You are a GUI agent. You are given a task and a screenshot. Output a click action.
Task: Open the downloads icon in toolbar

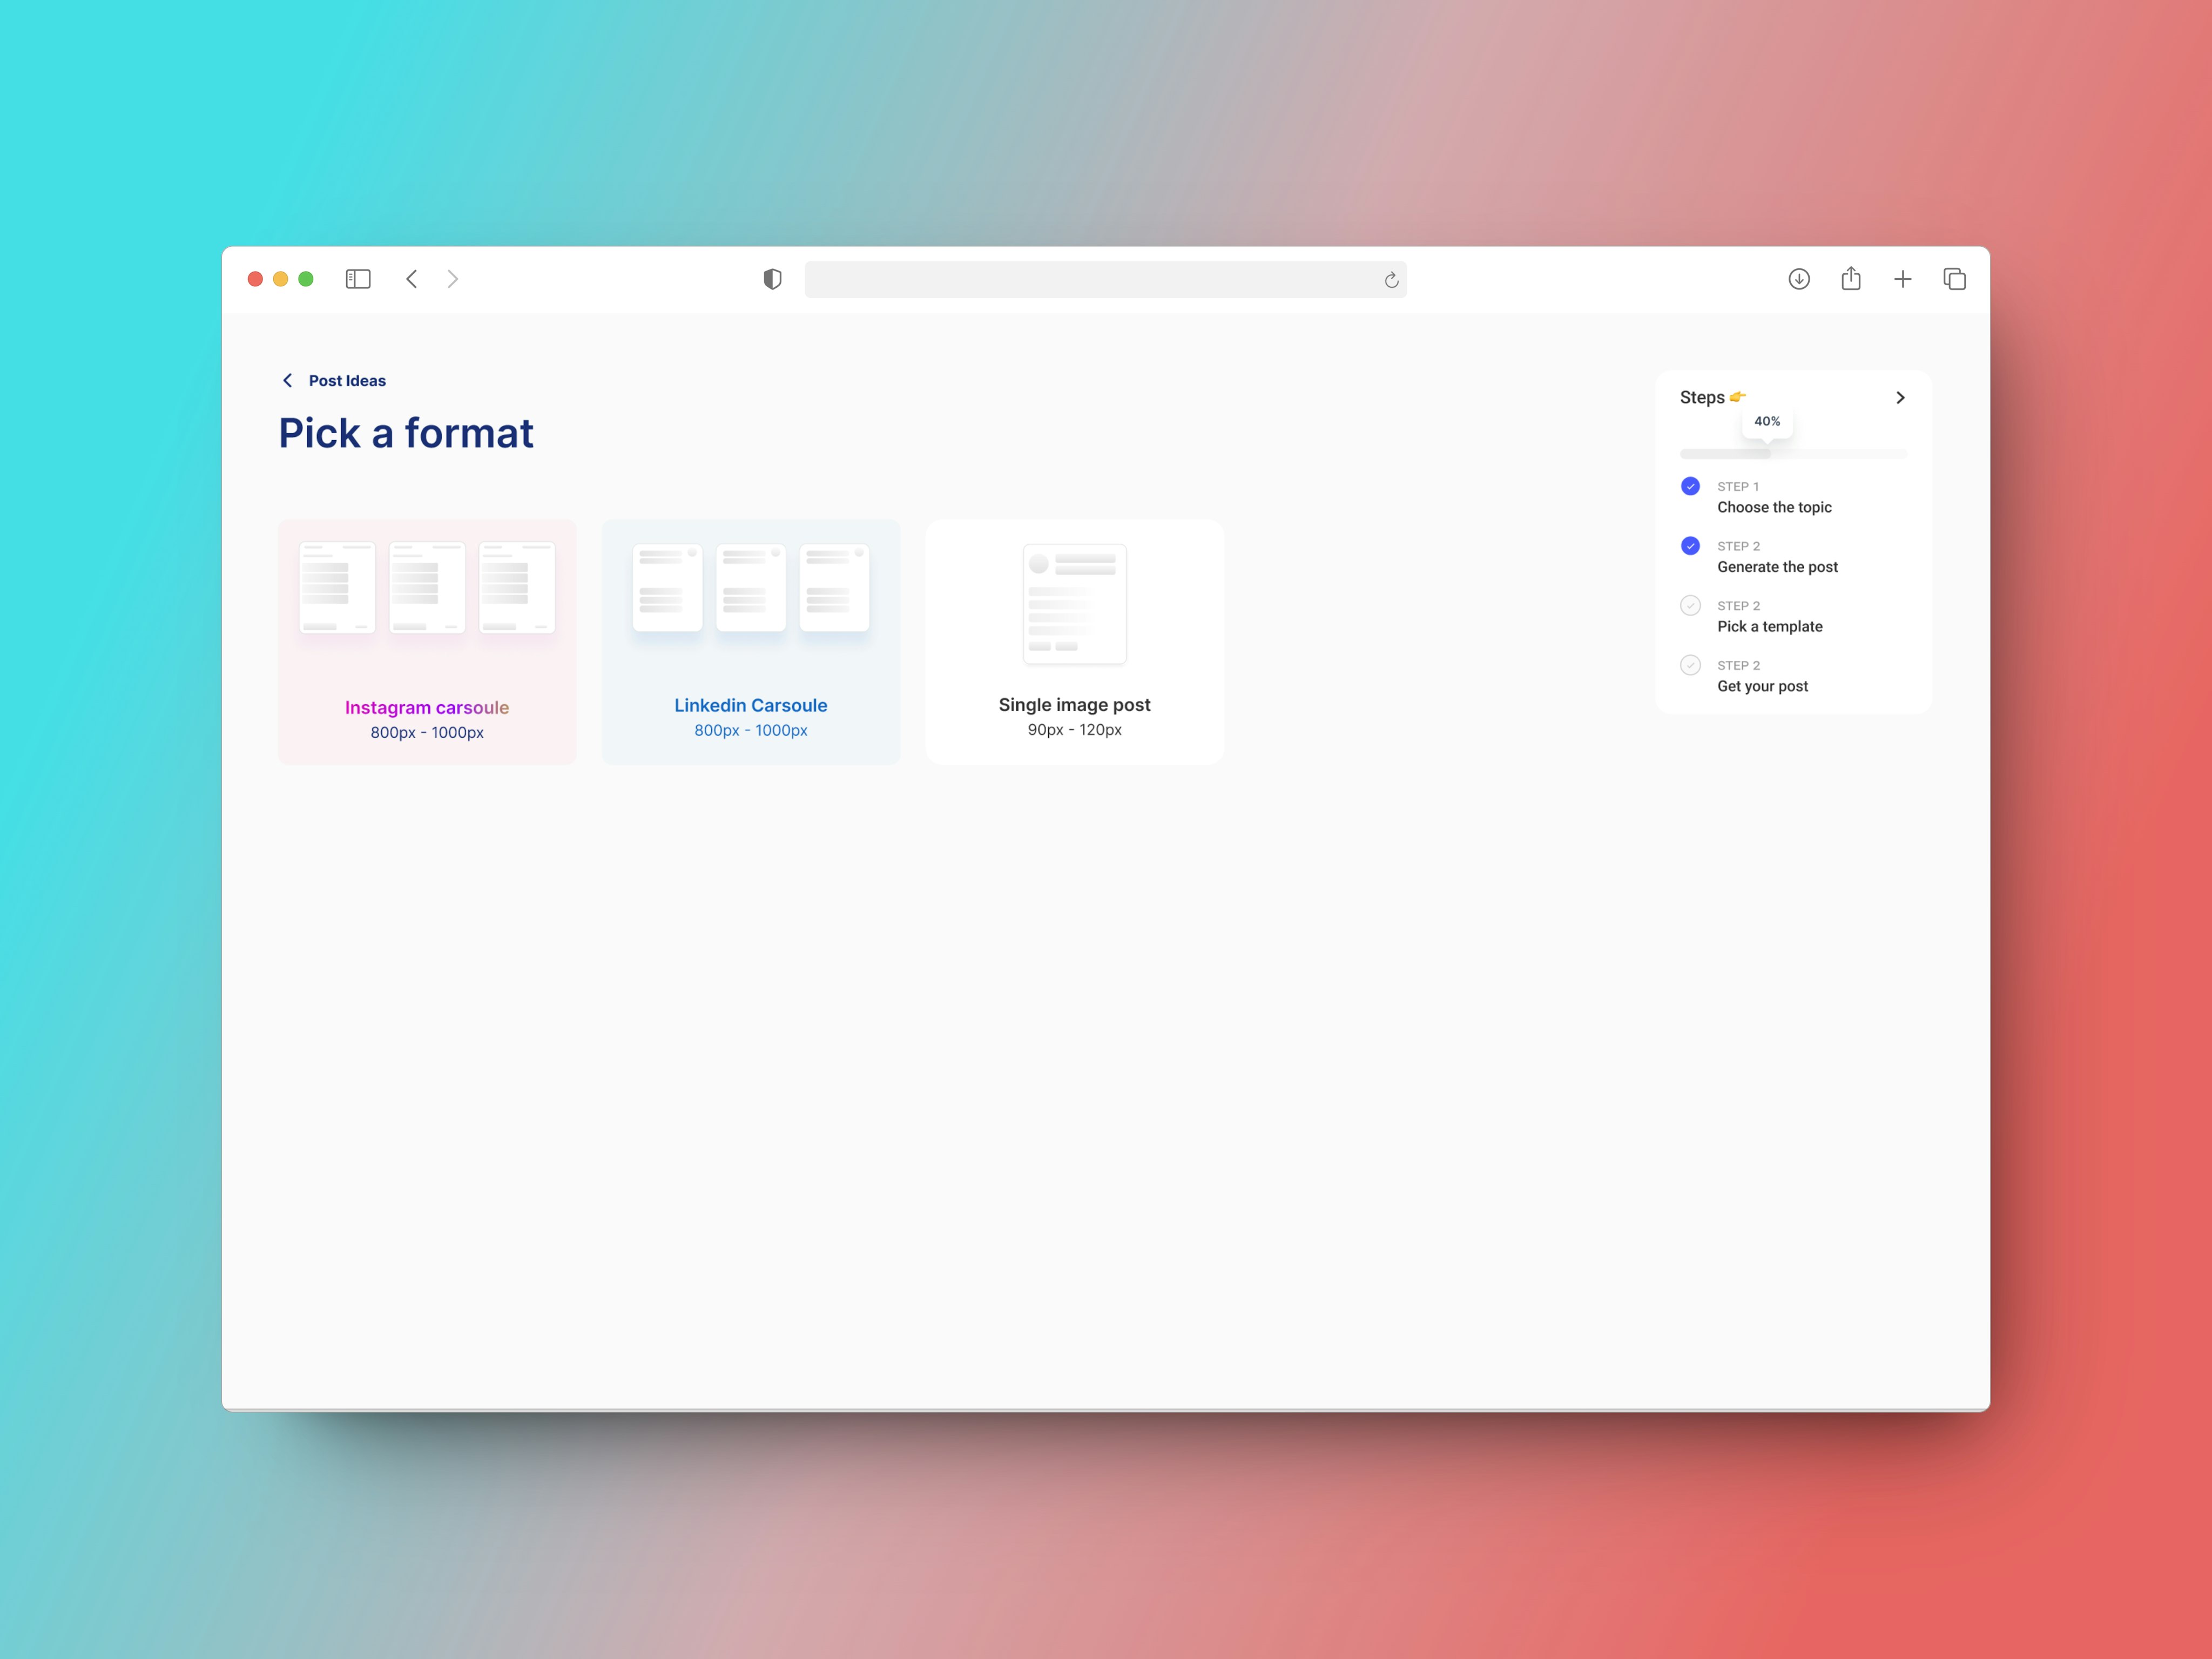(1799, 279)
